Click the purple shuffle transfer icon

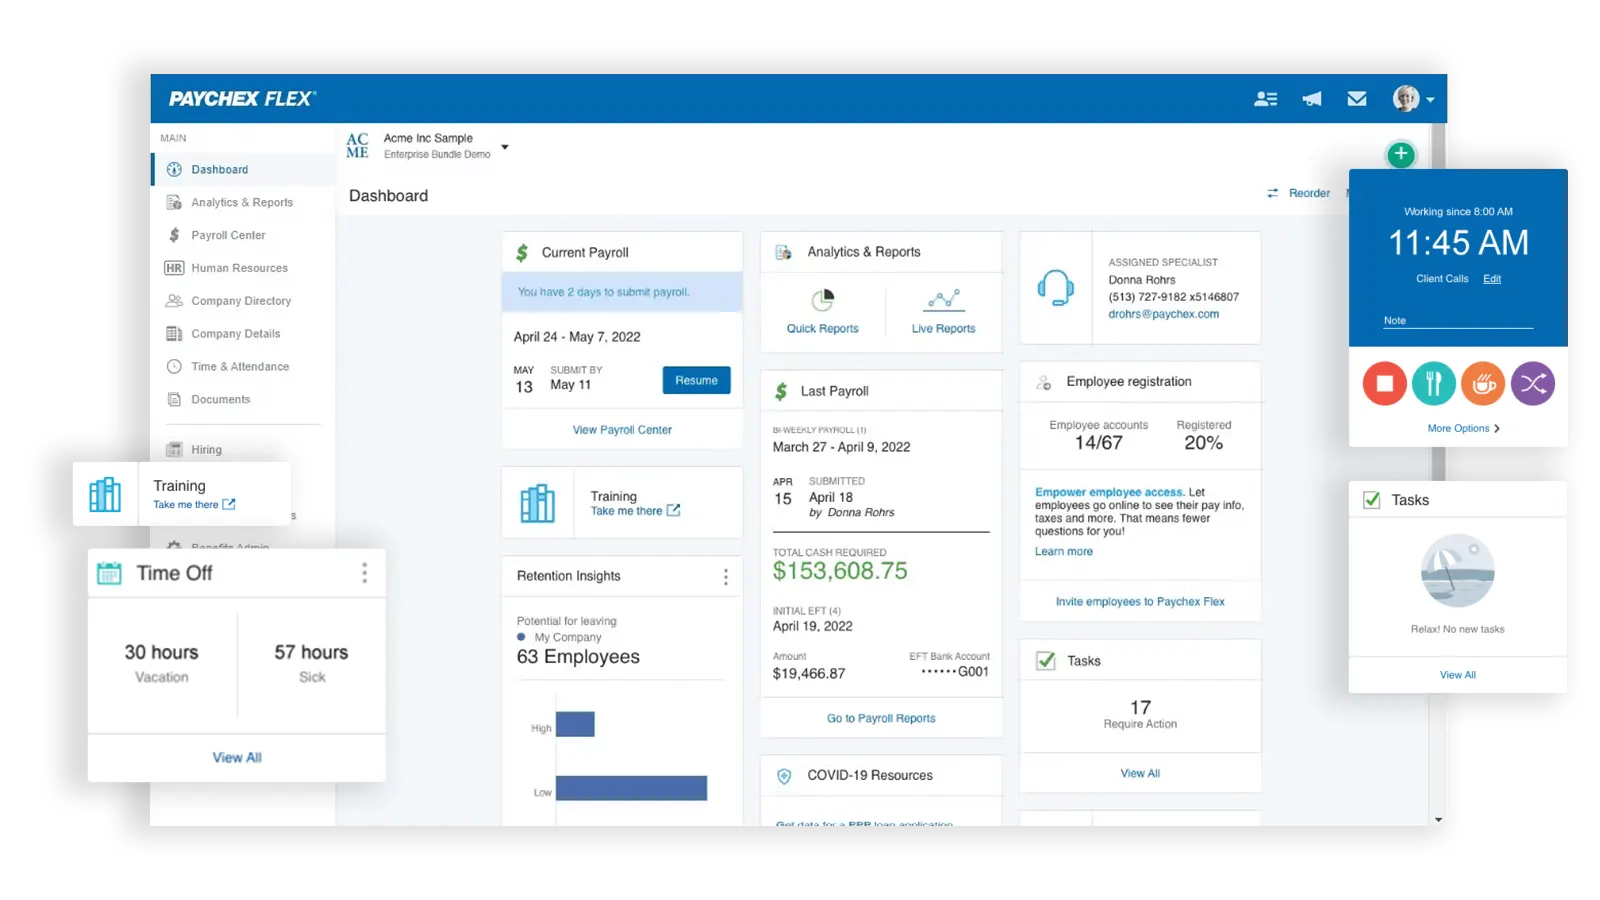1533,383
